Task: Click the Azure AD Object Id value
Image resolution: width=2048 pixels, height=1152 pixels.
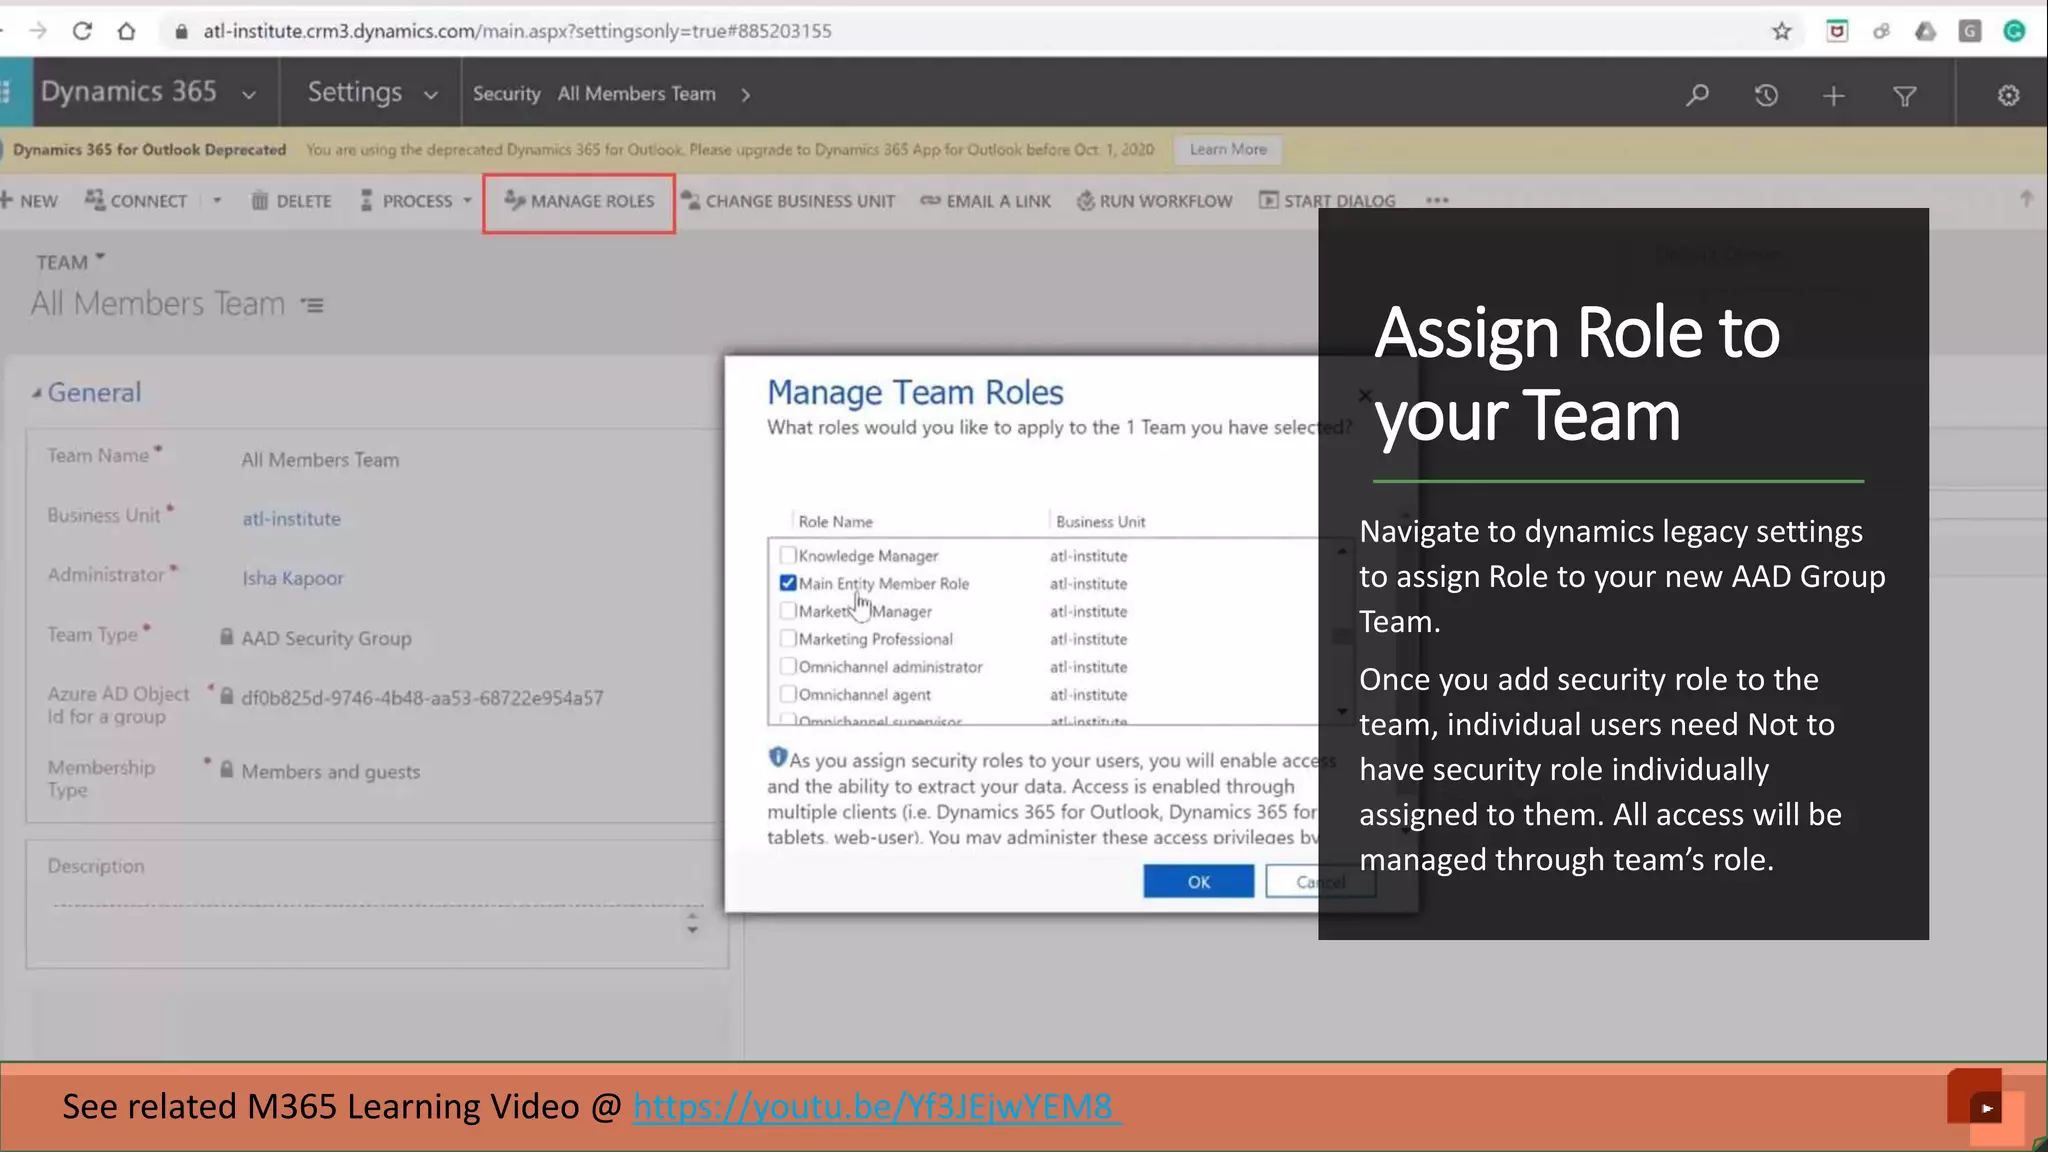Action: point(422,698)
